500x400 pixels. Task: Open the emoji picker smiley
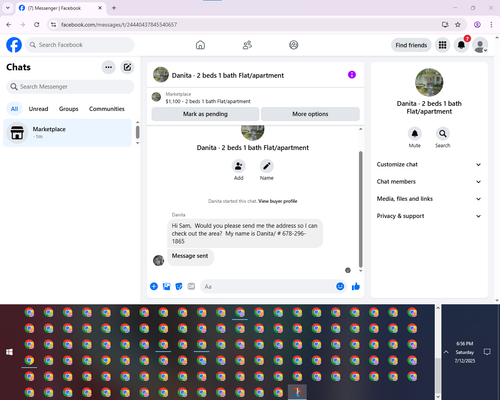340,286
